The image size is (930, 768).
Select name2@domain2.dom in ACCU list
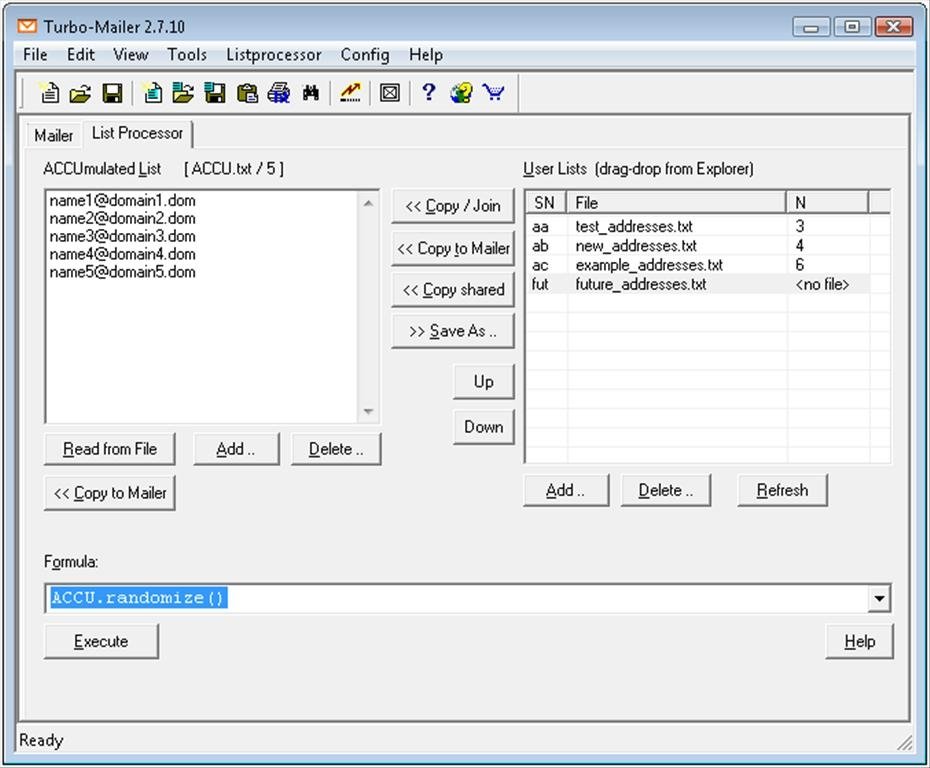pos(122,218)
